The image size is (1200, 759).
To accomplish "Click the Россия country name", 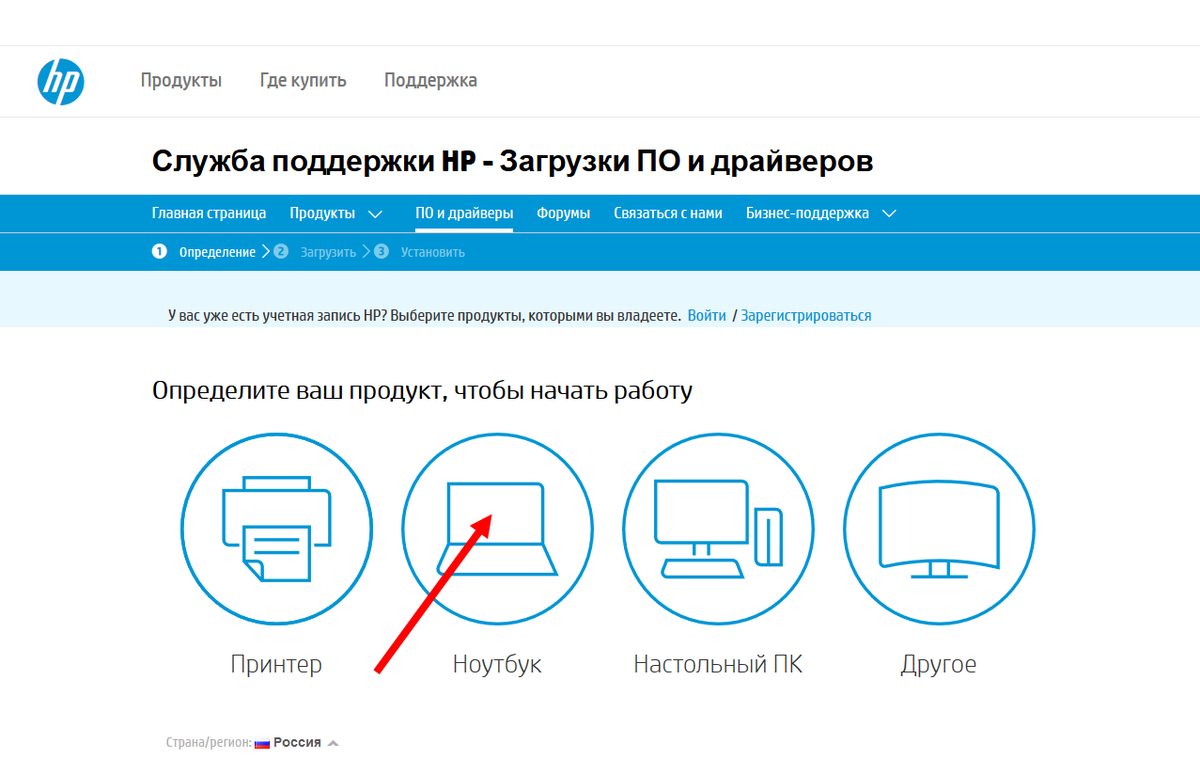I will pyautogui.click(x=298, y=743).
